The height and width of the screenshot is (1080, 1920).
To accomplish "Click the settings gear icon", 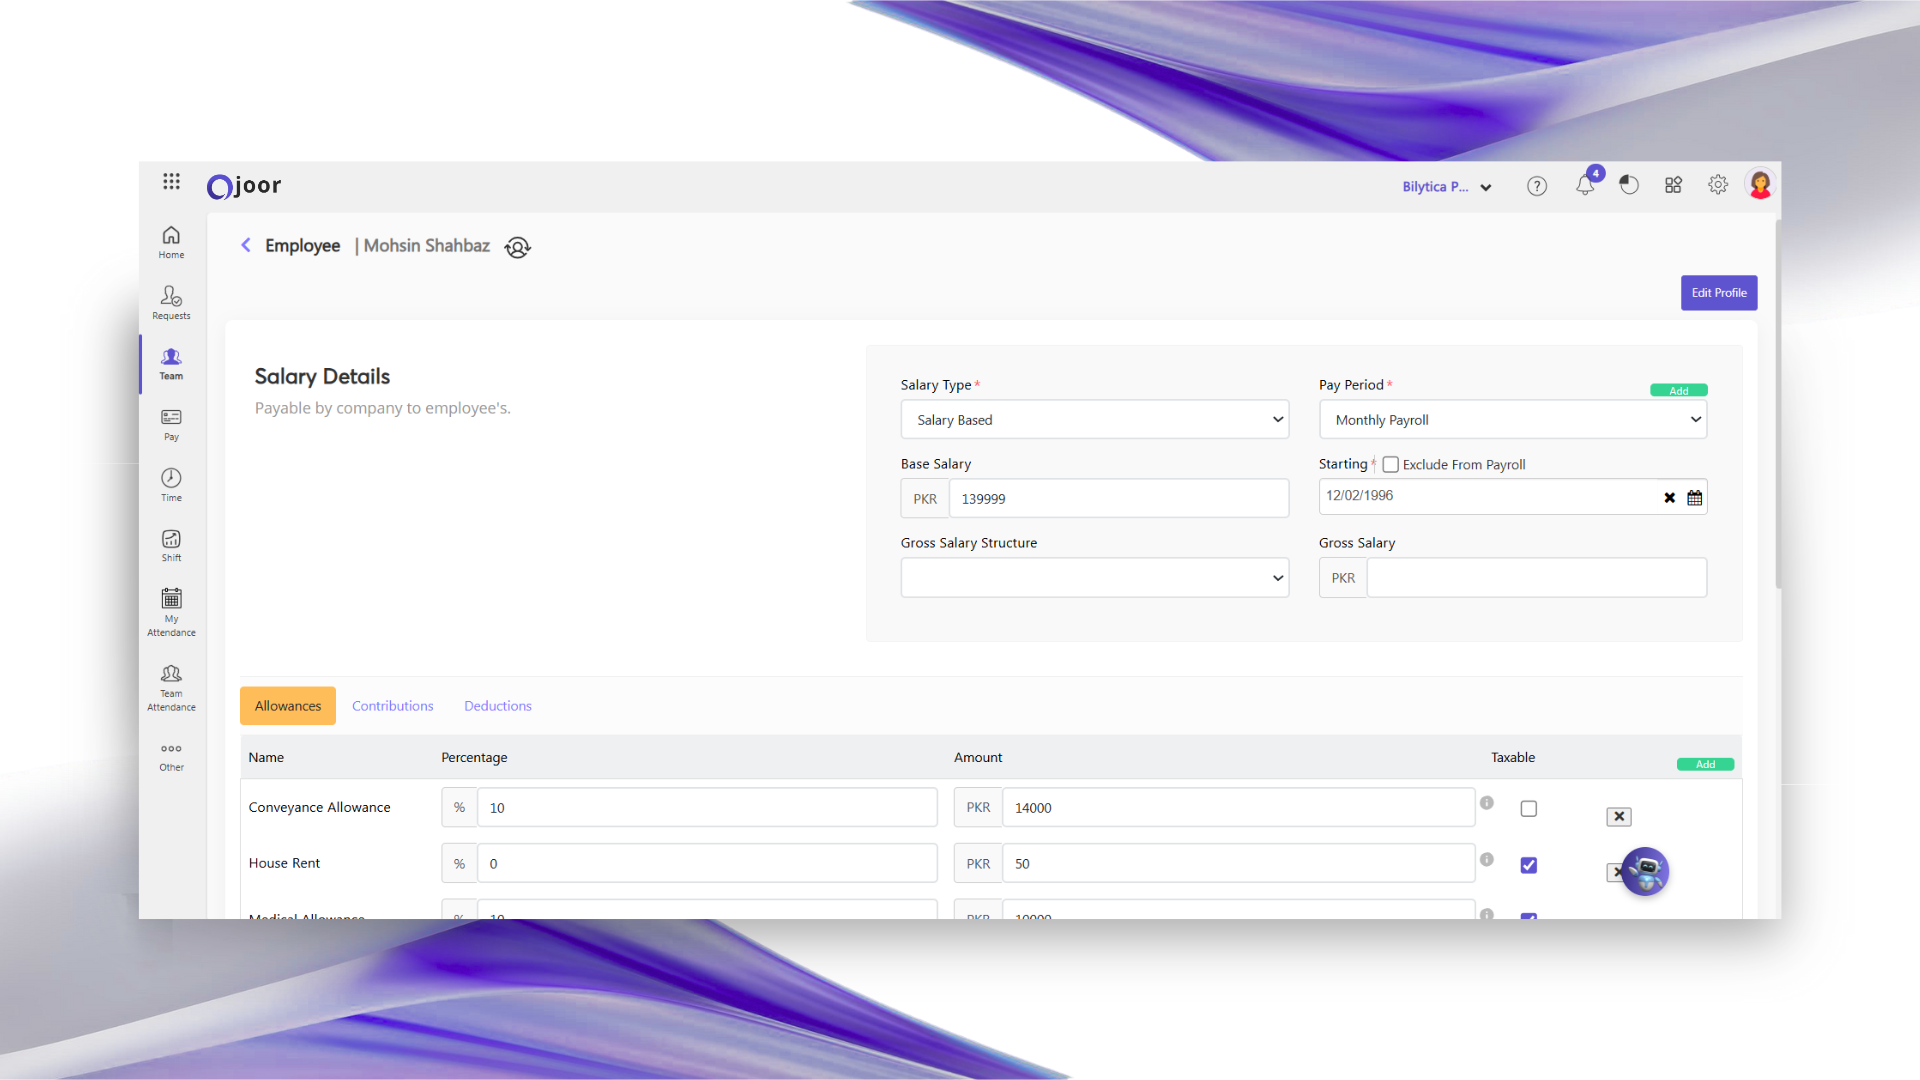I will coord(1718,185).
